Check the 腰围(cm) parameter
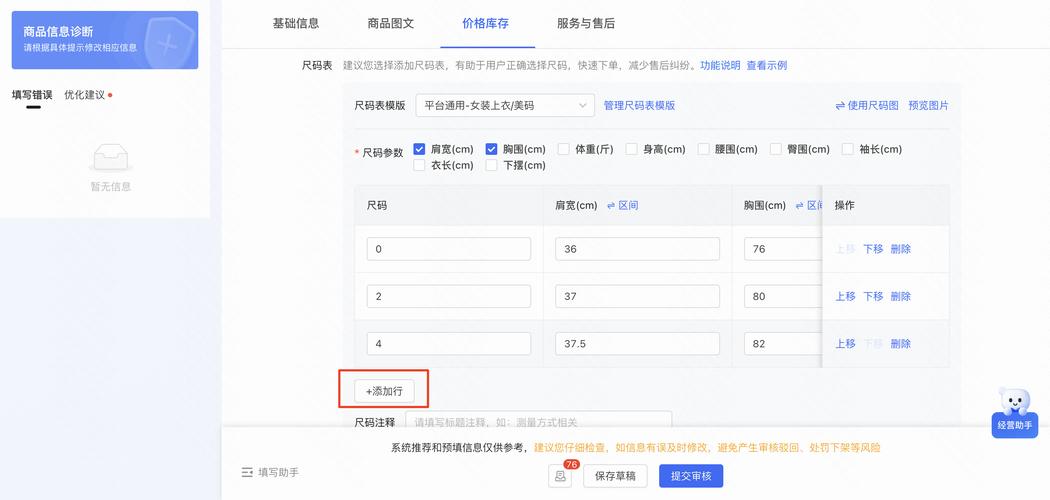 [x=703, y=149]
